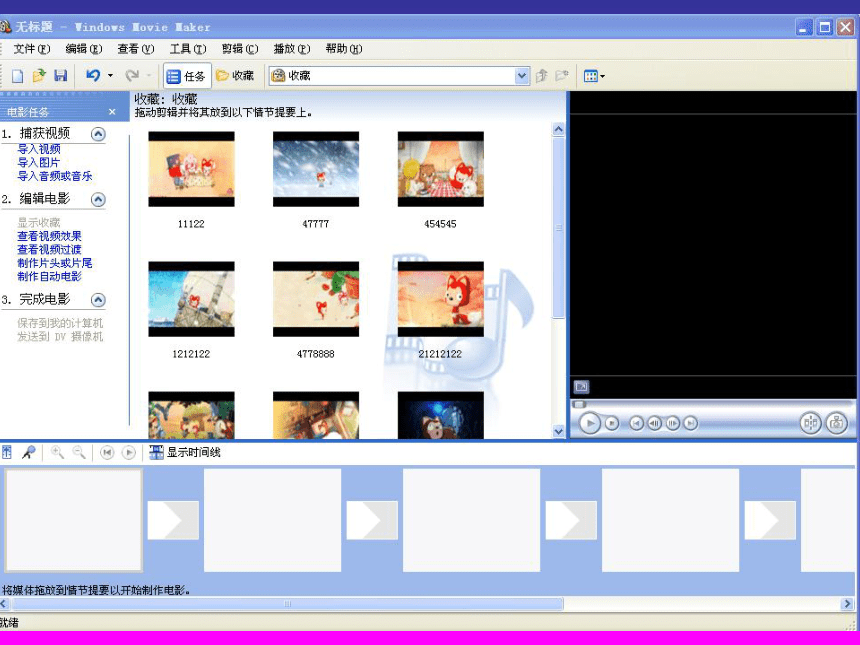860x645 pixels.
Task: Toggle the 收藏 collections pane button
Action: tap(235, 76)
